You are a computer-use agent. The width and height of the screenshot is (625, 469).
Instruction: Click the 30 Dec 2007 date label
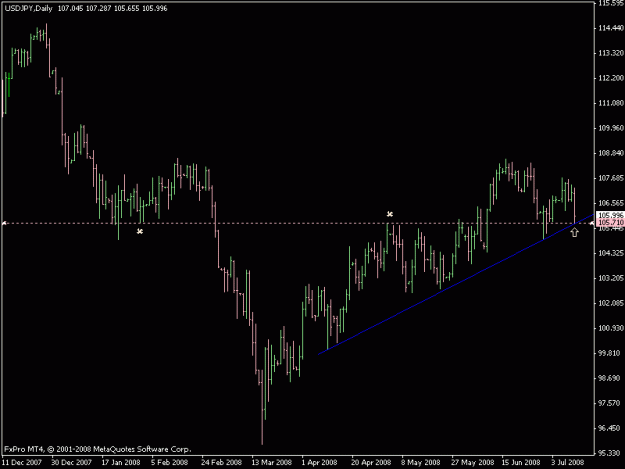tap(72, 463)
